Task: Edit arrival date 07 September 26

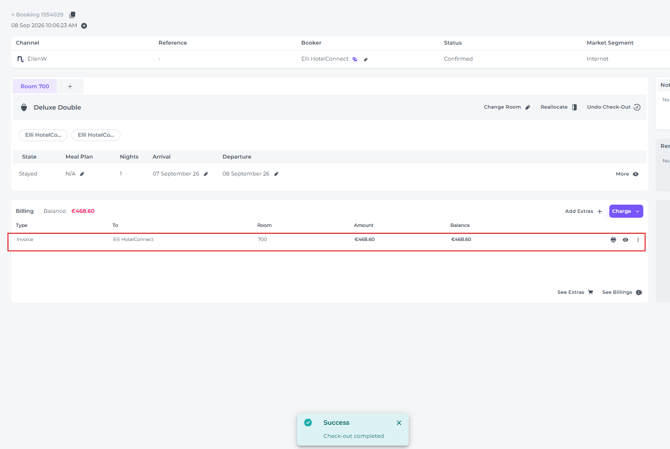Action: pos(206,174)
